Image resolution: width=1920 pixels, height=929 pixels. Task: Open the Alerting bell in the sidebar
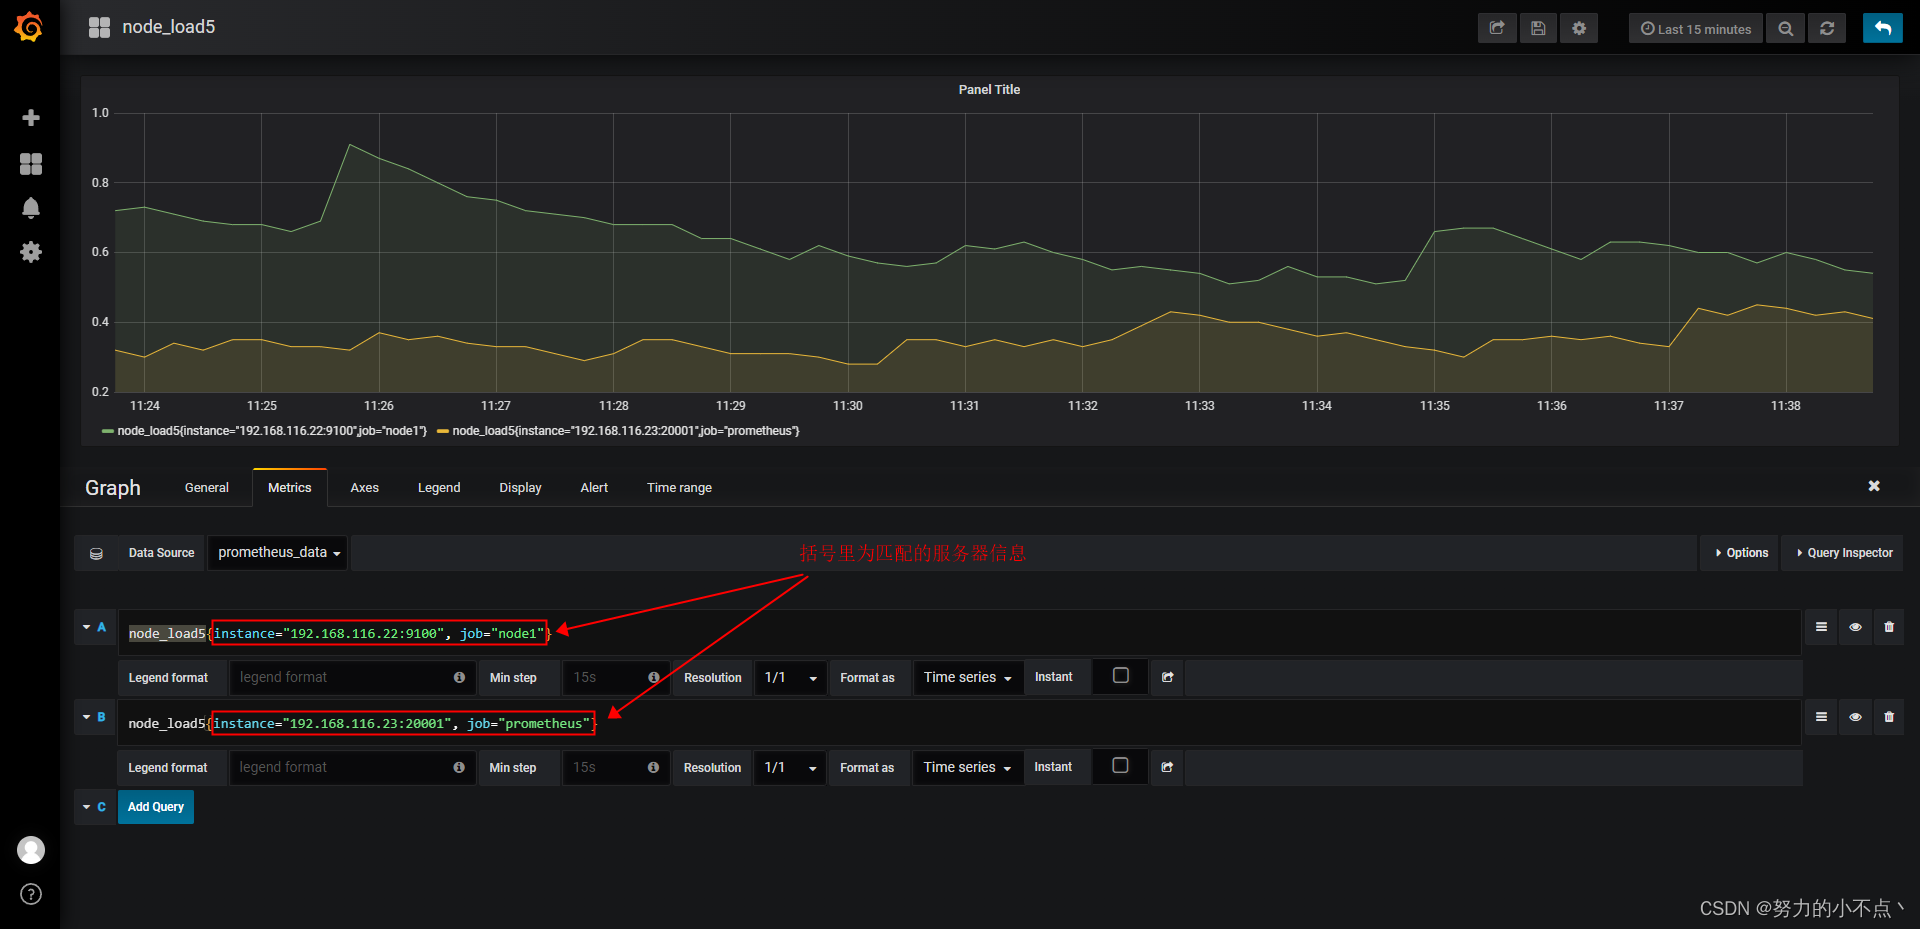pyautogui.click(x=31, y=208)
